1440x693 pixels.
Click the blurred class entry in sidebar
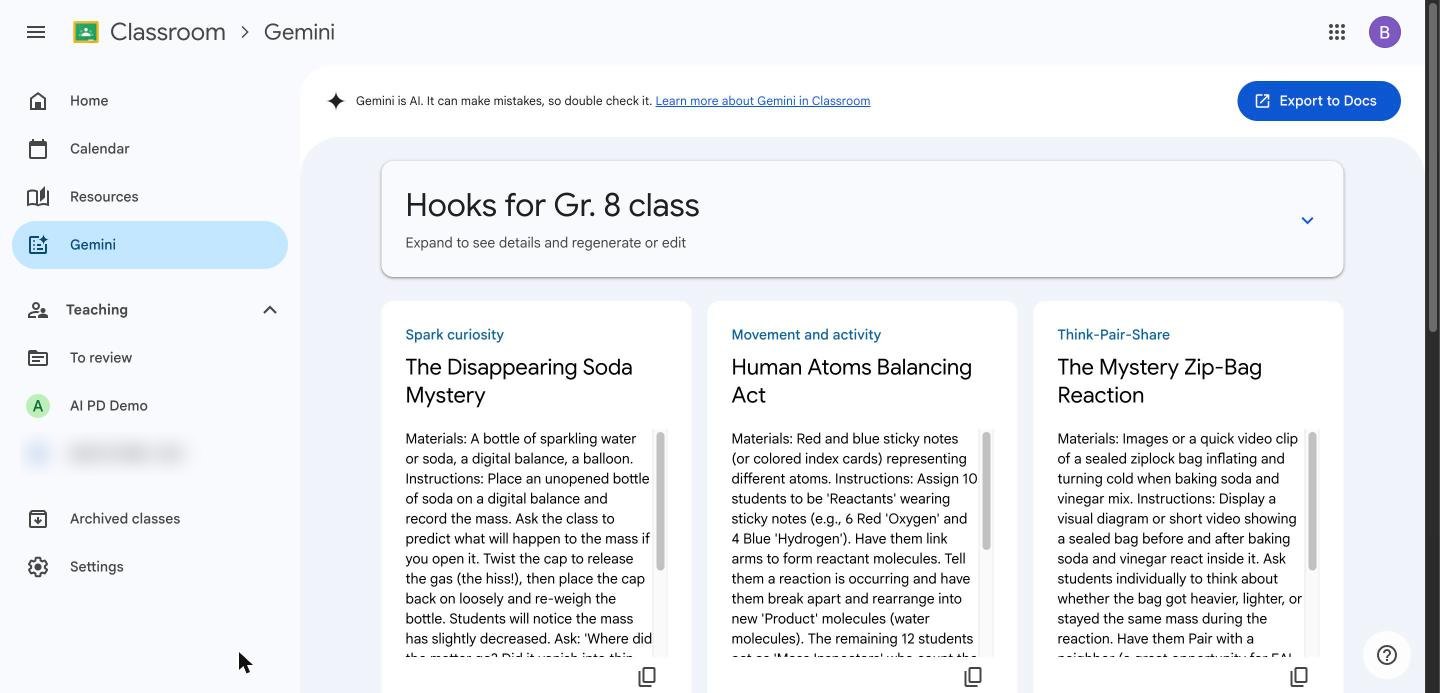pos(150,454)
